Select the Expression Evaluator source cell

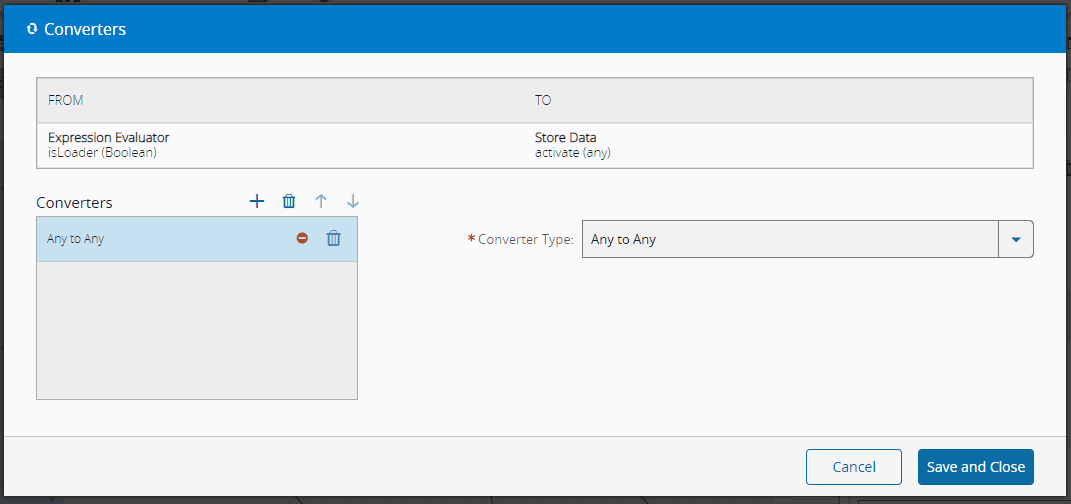coord(108,137)
